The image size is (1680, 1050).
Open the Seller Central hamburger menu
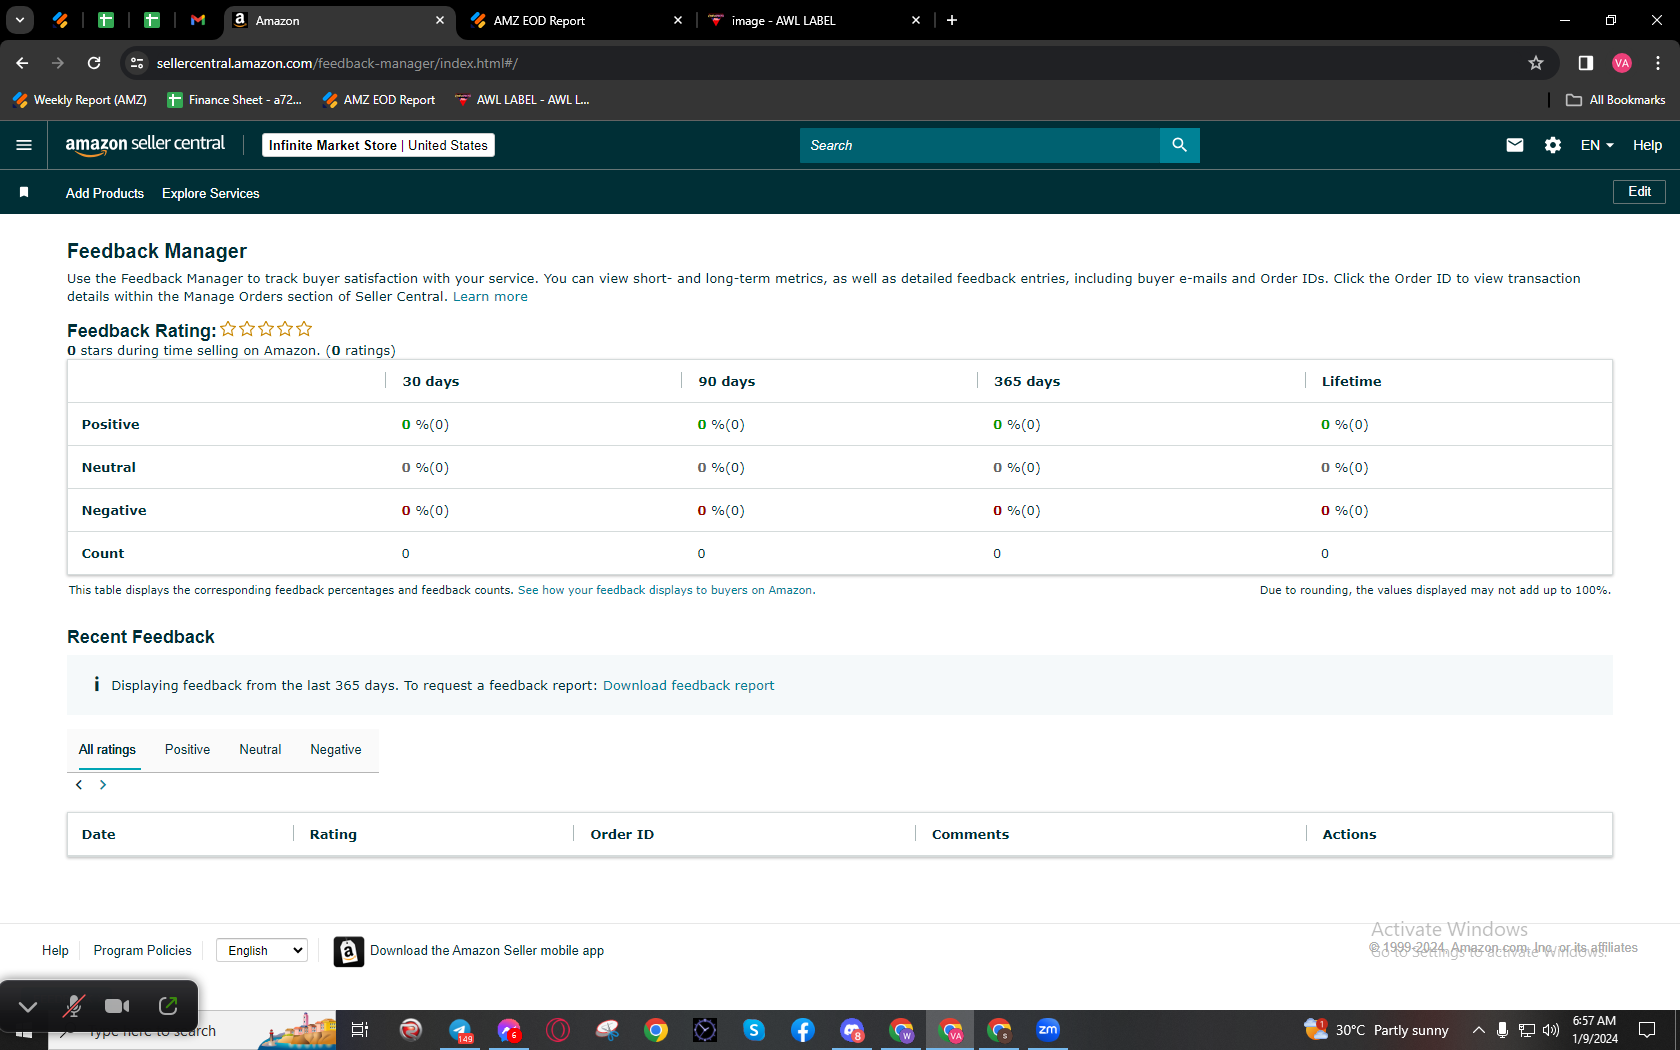[24, 145]
